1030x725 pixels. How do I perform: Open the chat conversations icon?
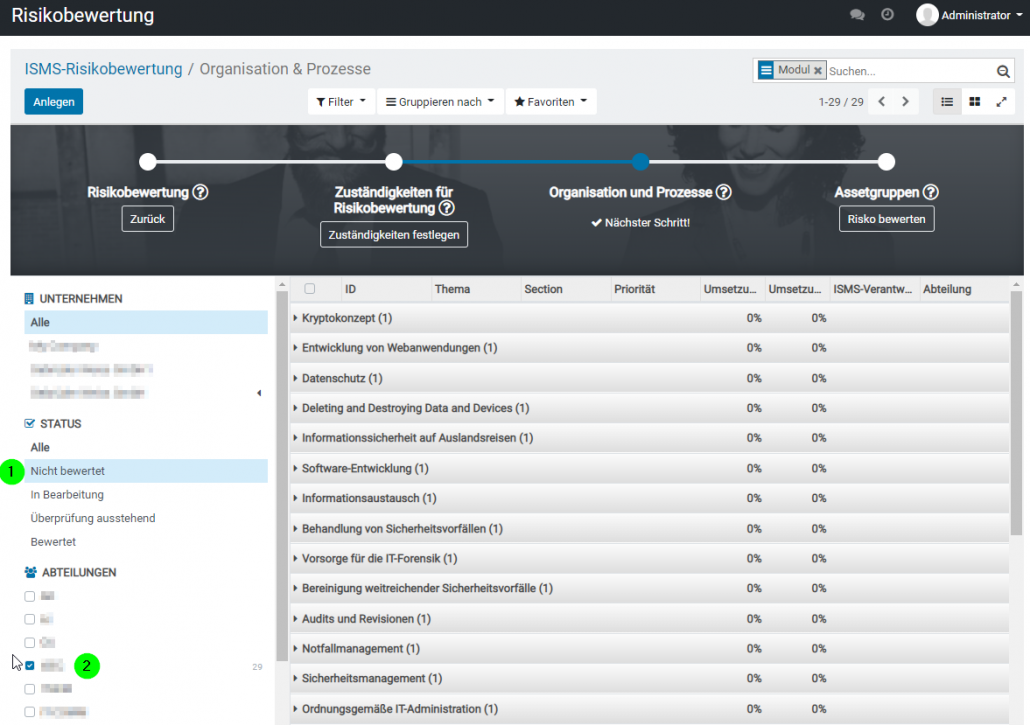click(857, 15)
